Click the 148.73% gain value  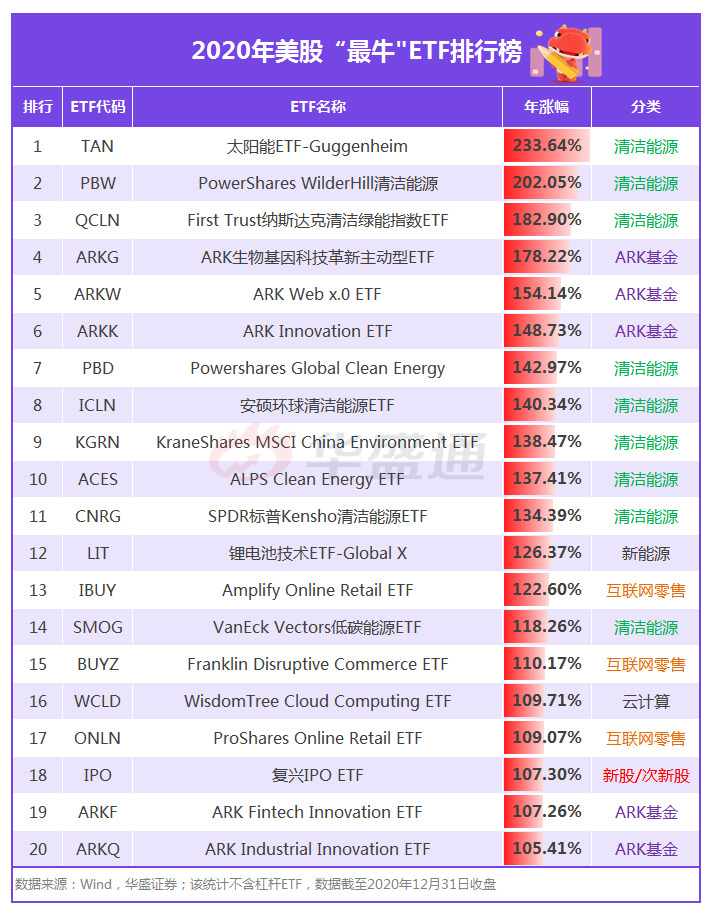pos(547,330)
